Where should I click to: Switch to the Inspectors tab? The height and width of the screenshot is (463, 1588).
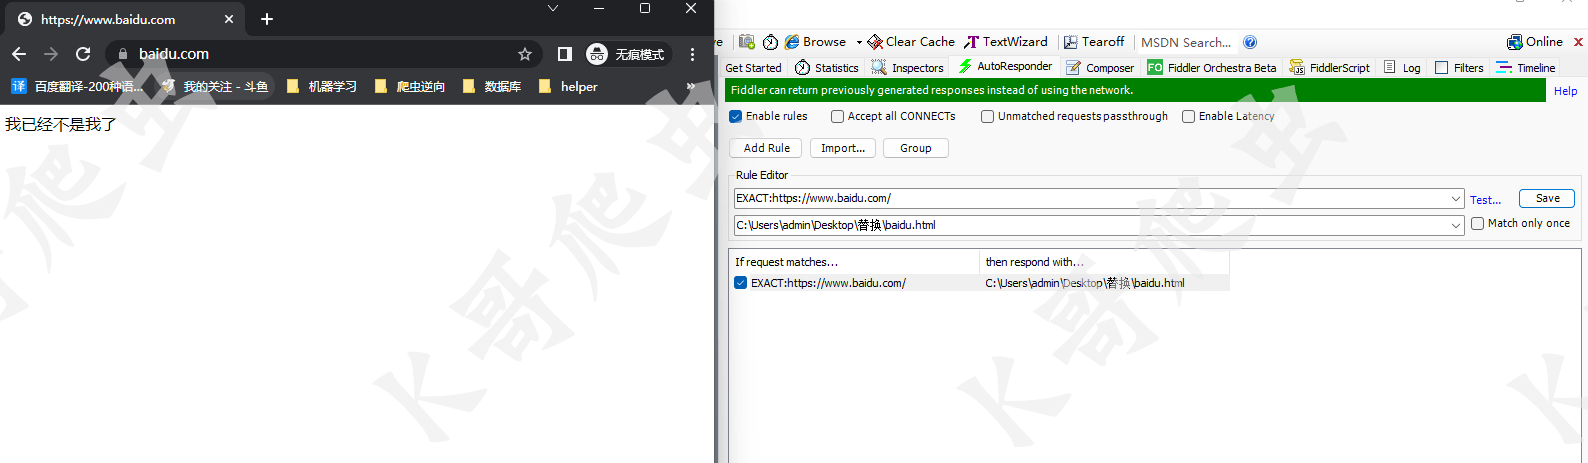click(x=908, y=68)
